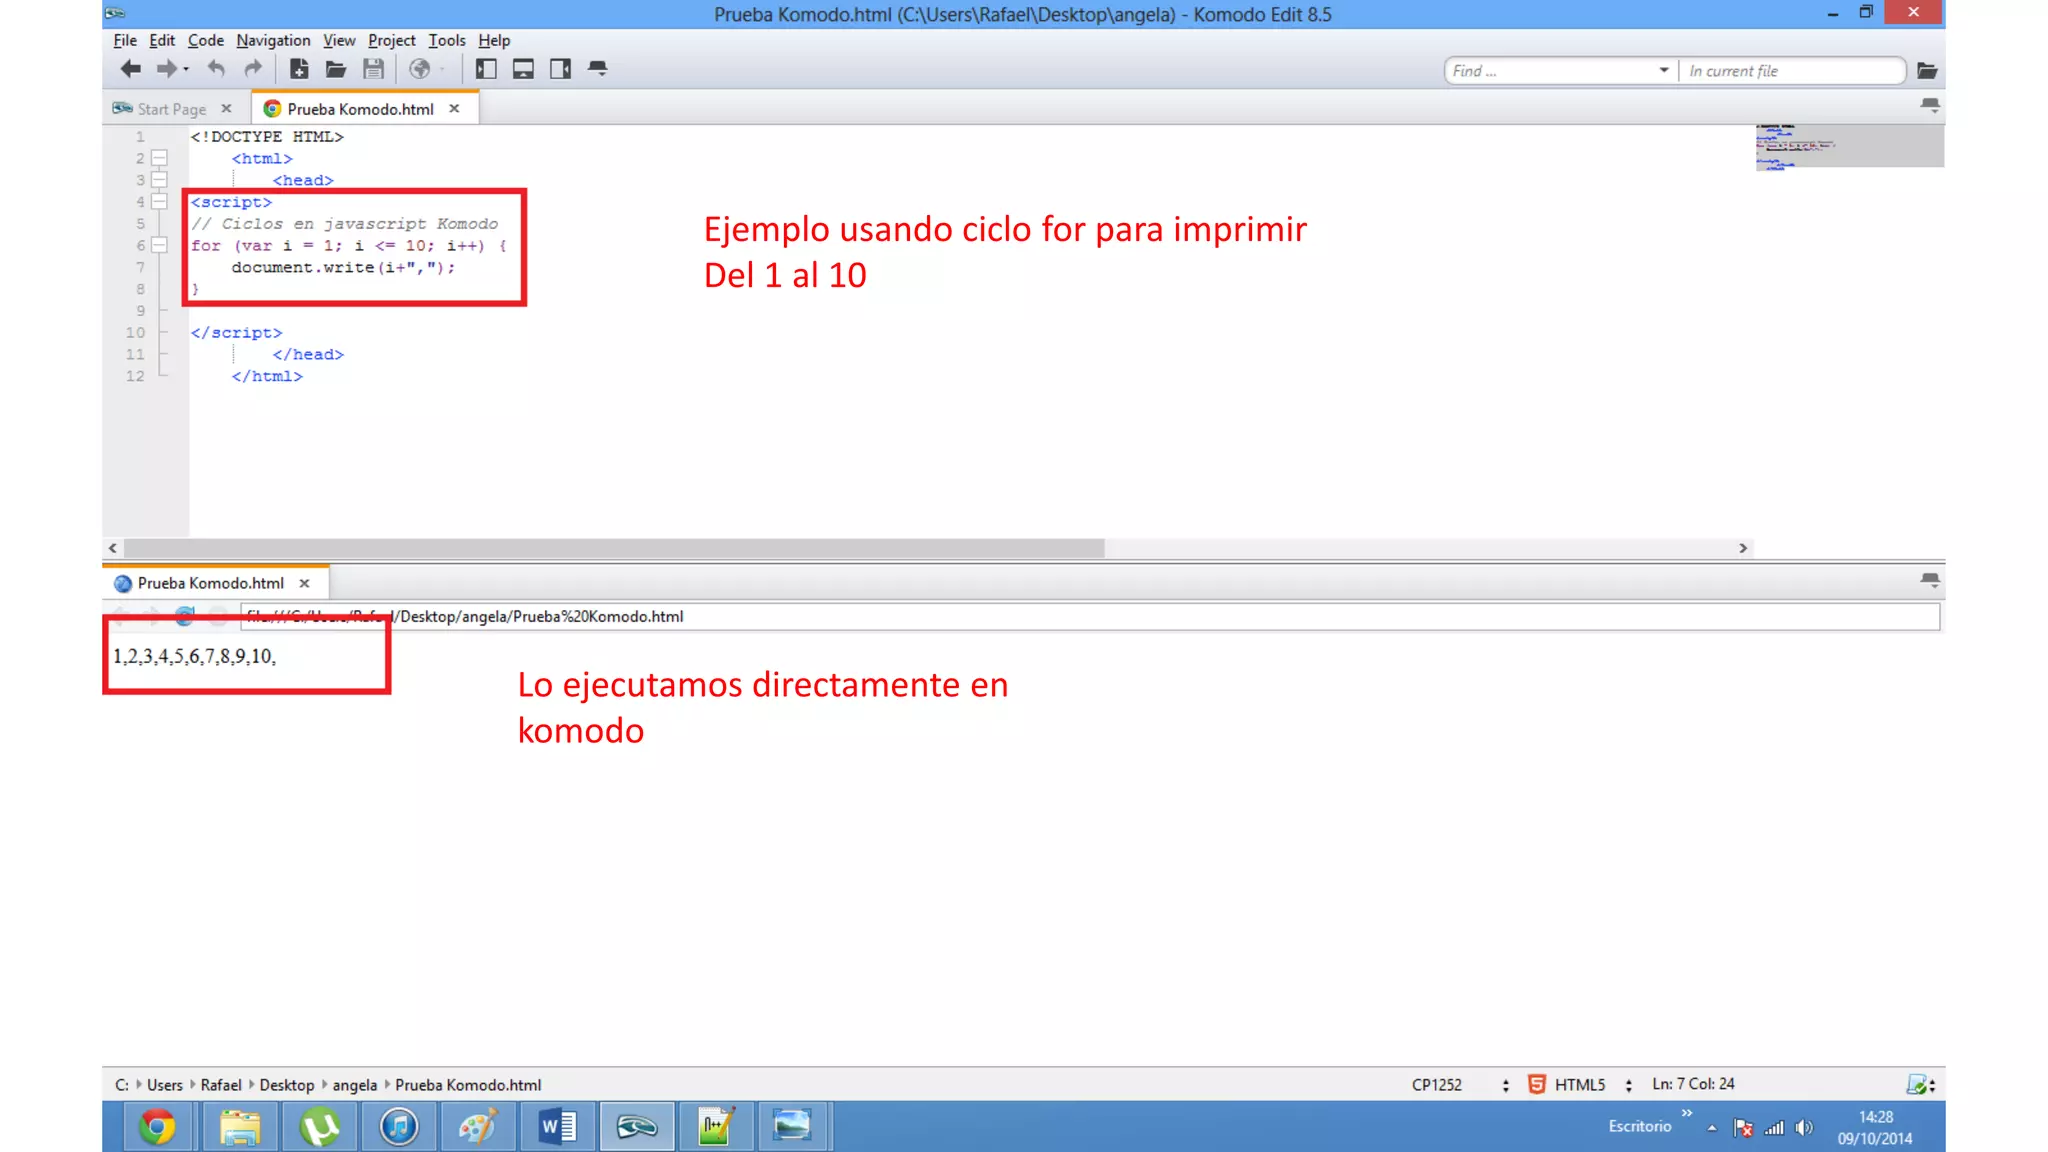
Task: Switch to the Start Page tab
Action: (x=171, y=109)
